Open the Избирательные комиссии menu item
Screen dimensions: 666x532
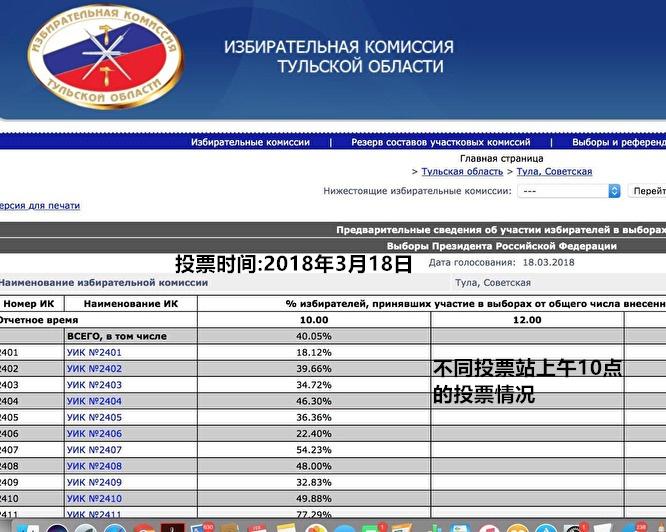tap(250, 142)
